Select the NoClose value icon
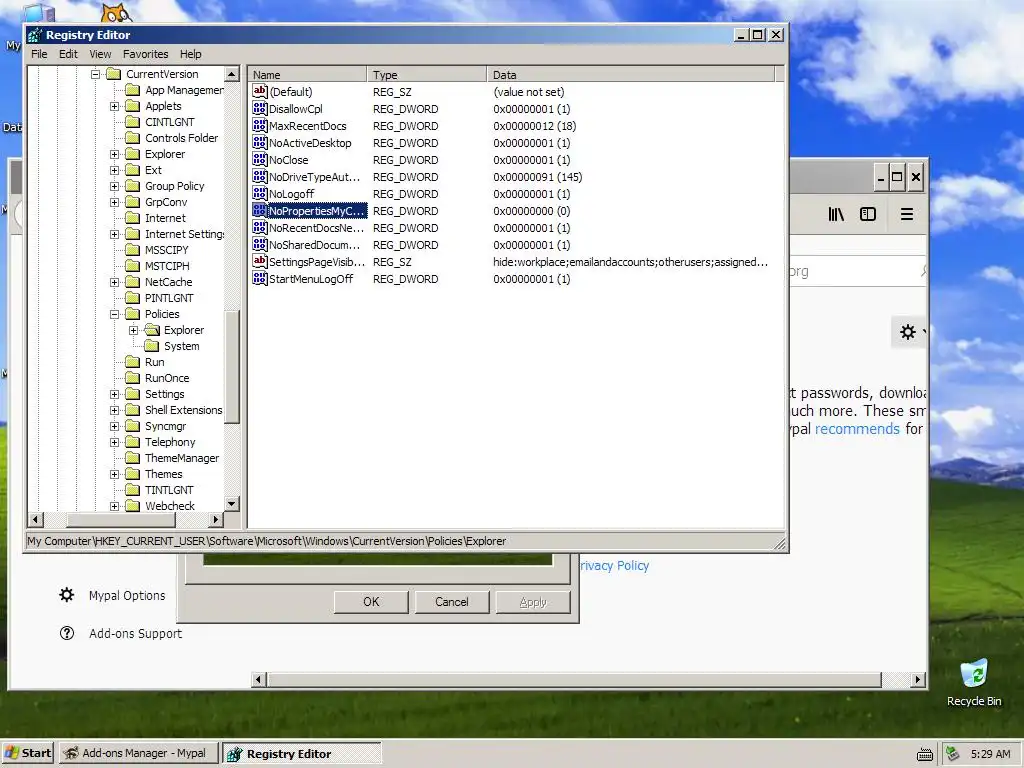Viewport: 1024px width, 768px height. 260,159
